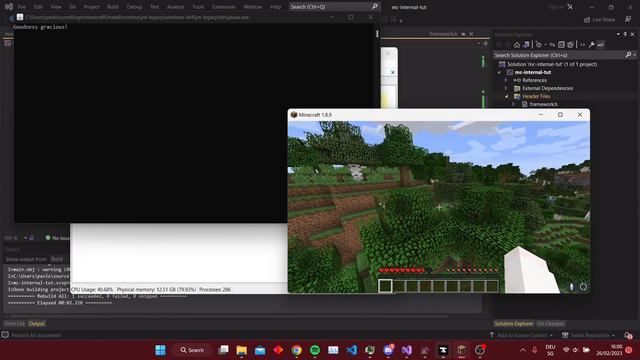The height and width of the screenshot is (360, 640).
Task: Open the Mail app from the taskbar
Action: click(260, 350)
